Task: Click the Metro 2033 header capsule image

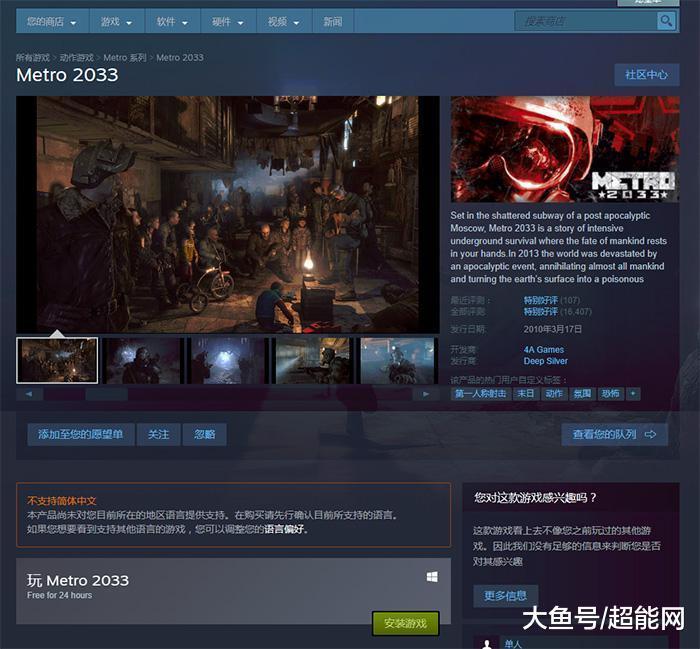Action: click(565, 149)
